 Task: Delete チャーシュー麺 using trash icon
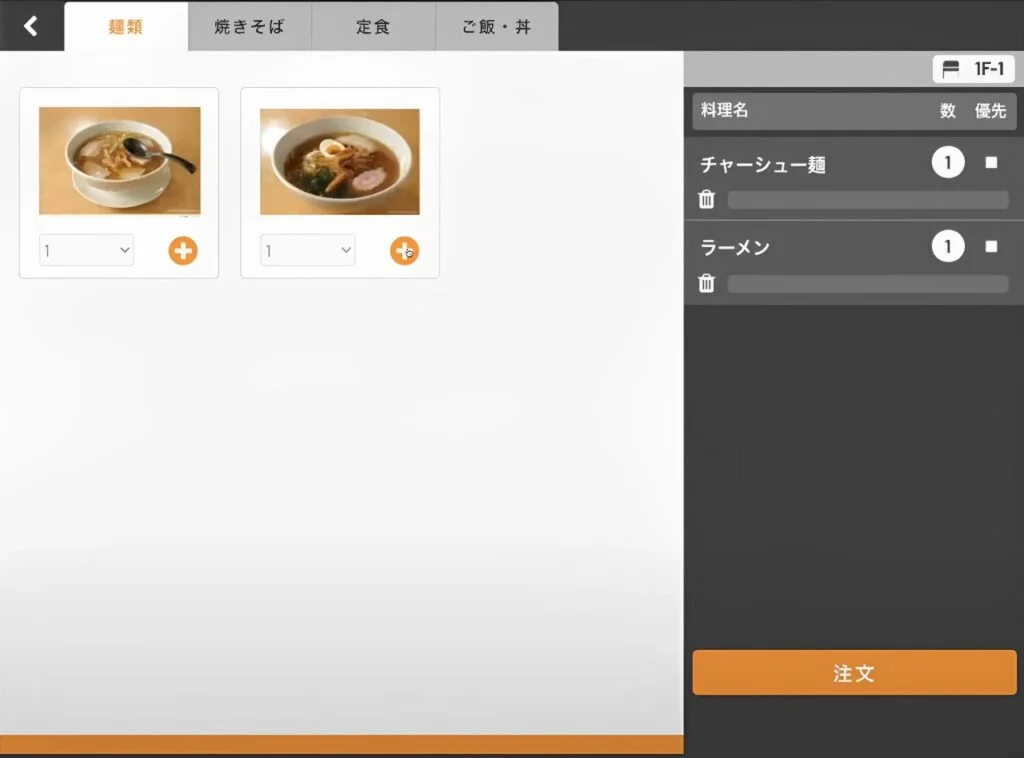pyautogui.click(x=707, y=200)
